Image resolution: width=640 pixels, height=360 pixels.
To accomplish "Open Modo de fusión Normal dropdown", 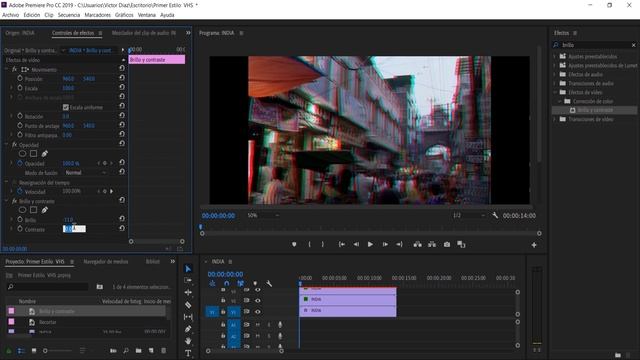I will tap(86, 173).
